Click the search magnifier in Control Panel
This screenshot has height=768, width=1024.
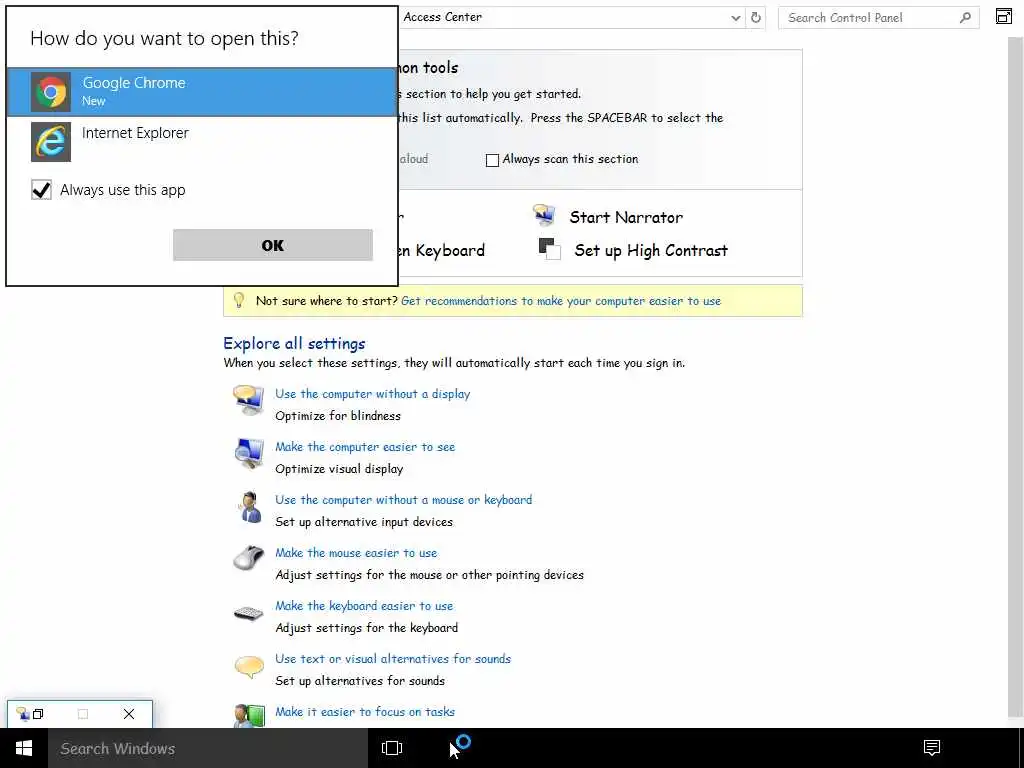click(965, 18)
